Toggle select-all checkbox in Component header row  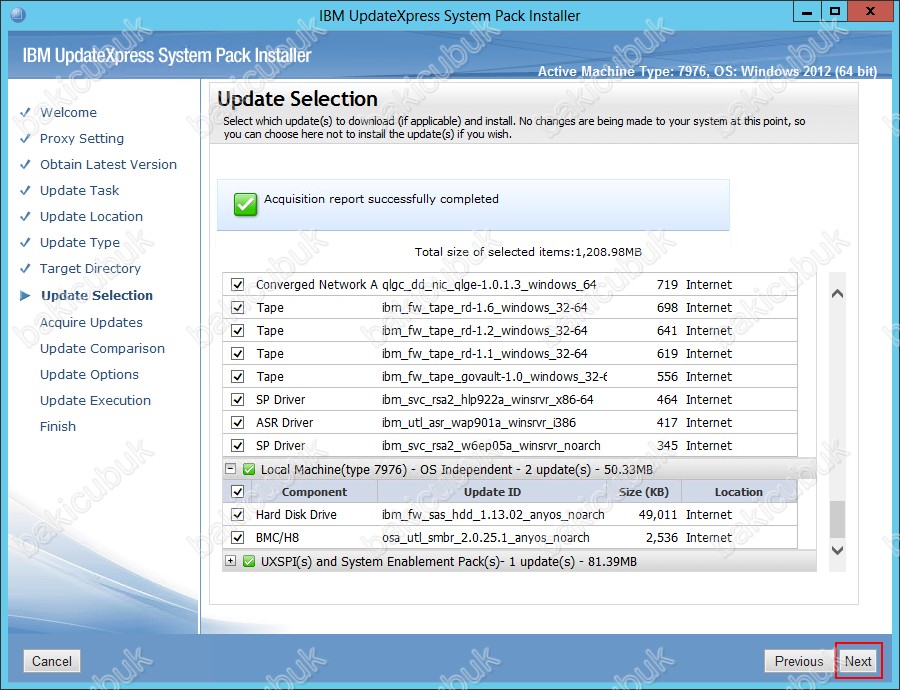pyautogui.click(x=237, y=492)
